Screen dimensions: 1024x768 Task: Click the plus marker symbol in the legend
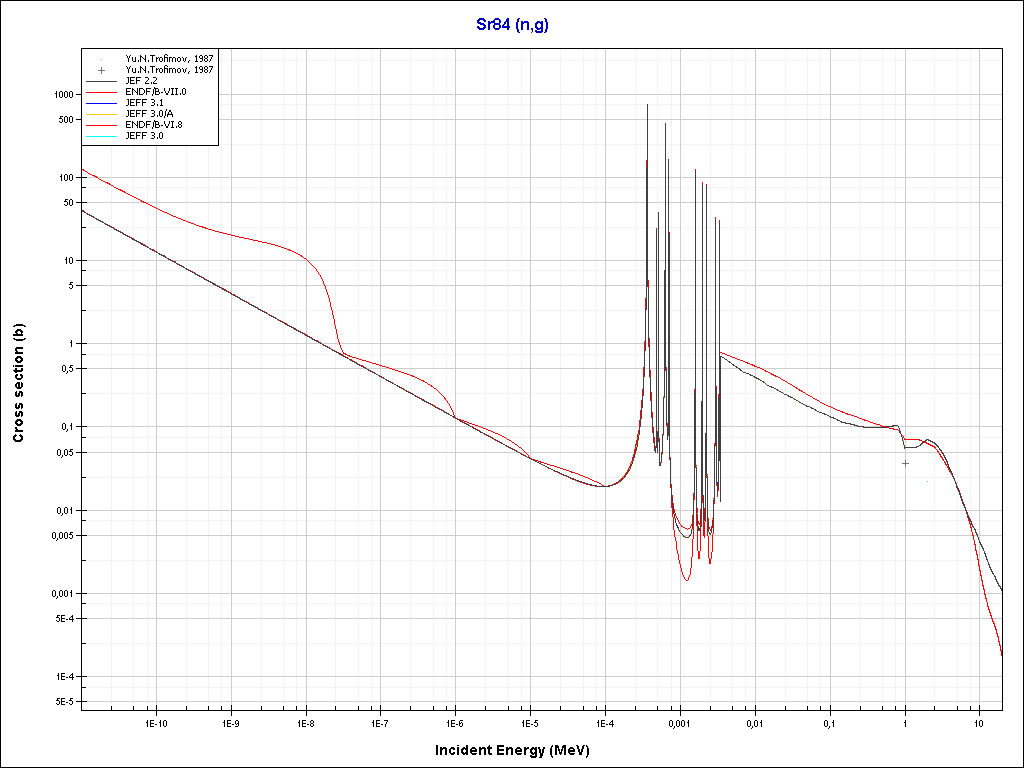101,70
